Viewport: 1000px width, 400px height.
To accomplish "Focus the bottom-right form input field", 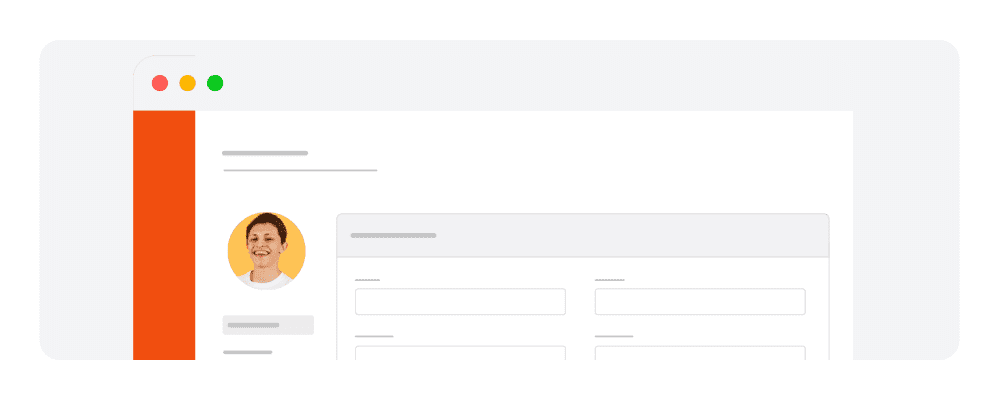I will coord(700,352).
